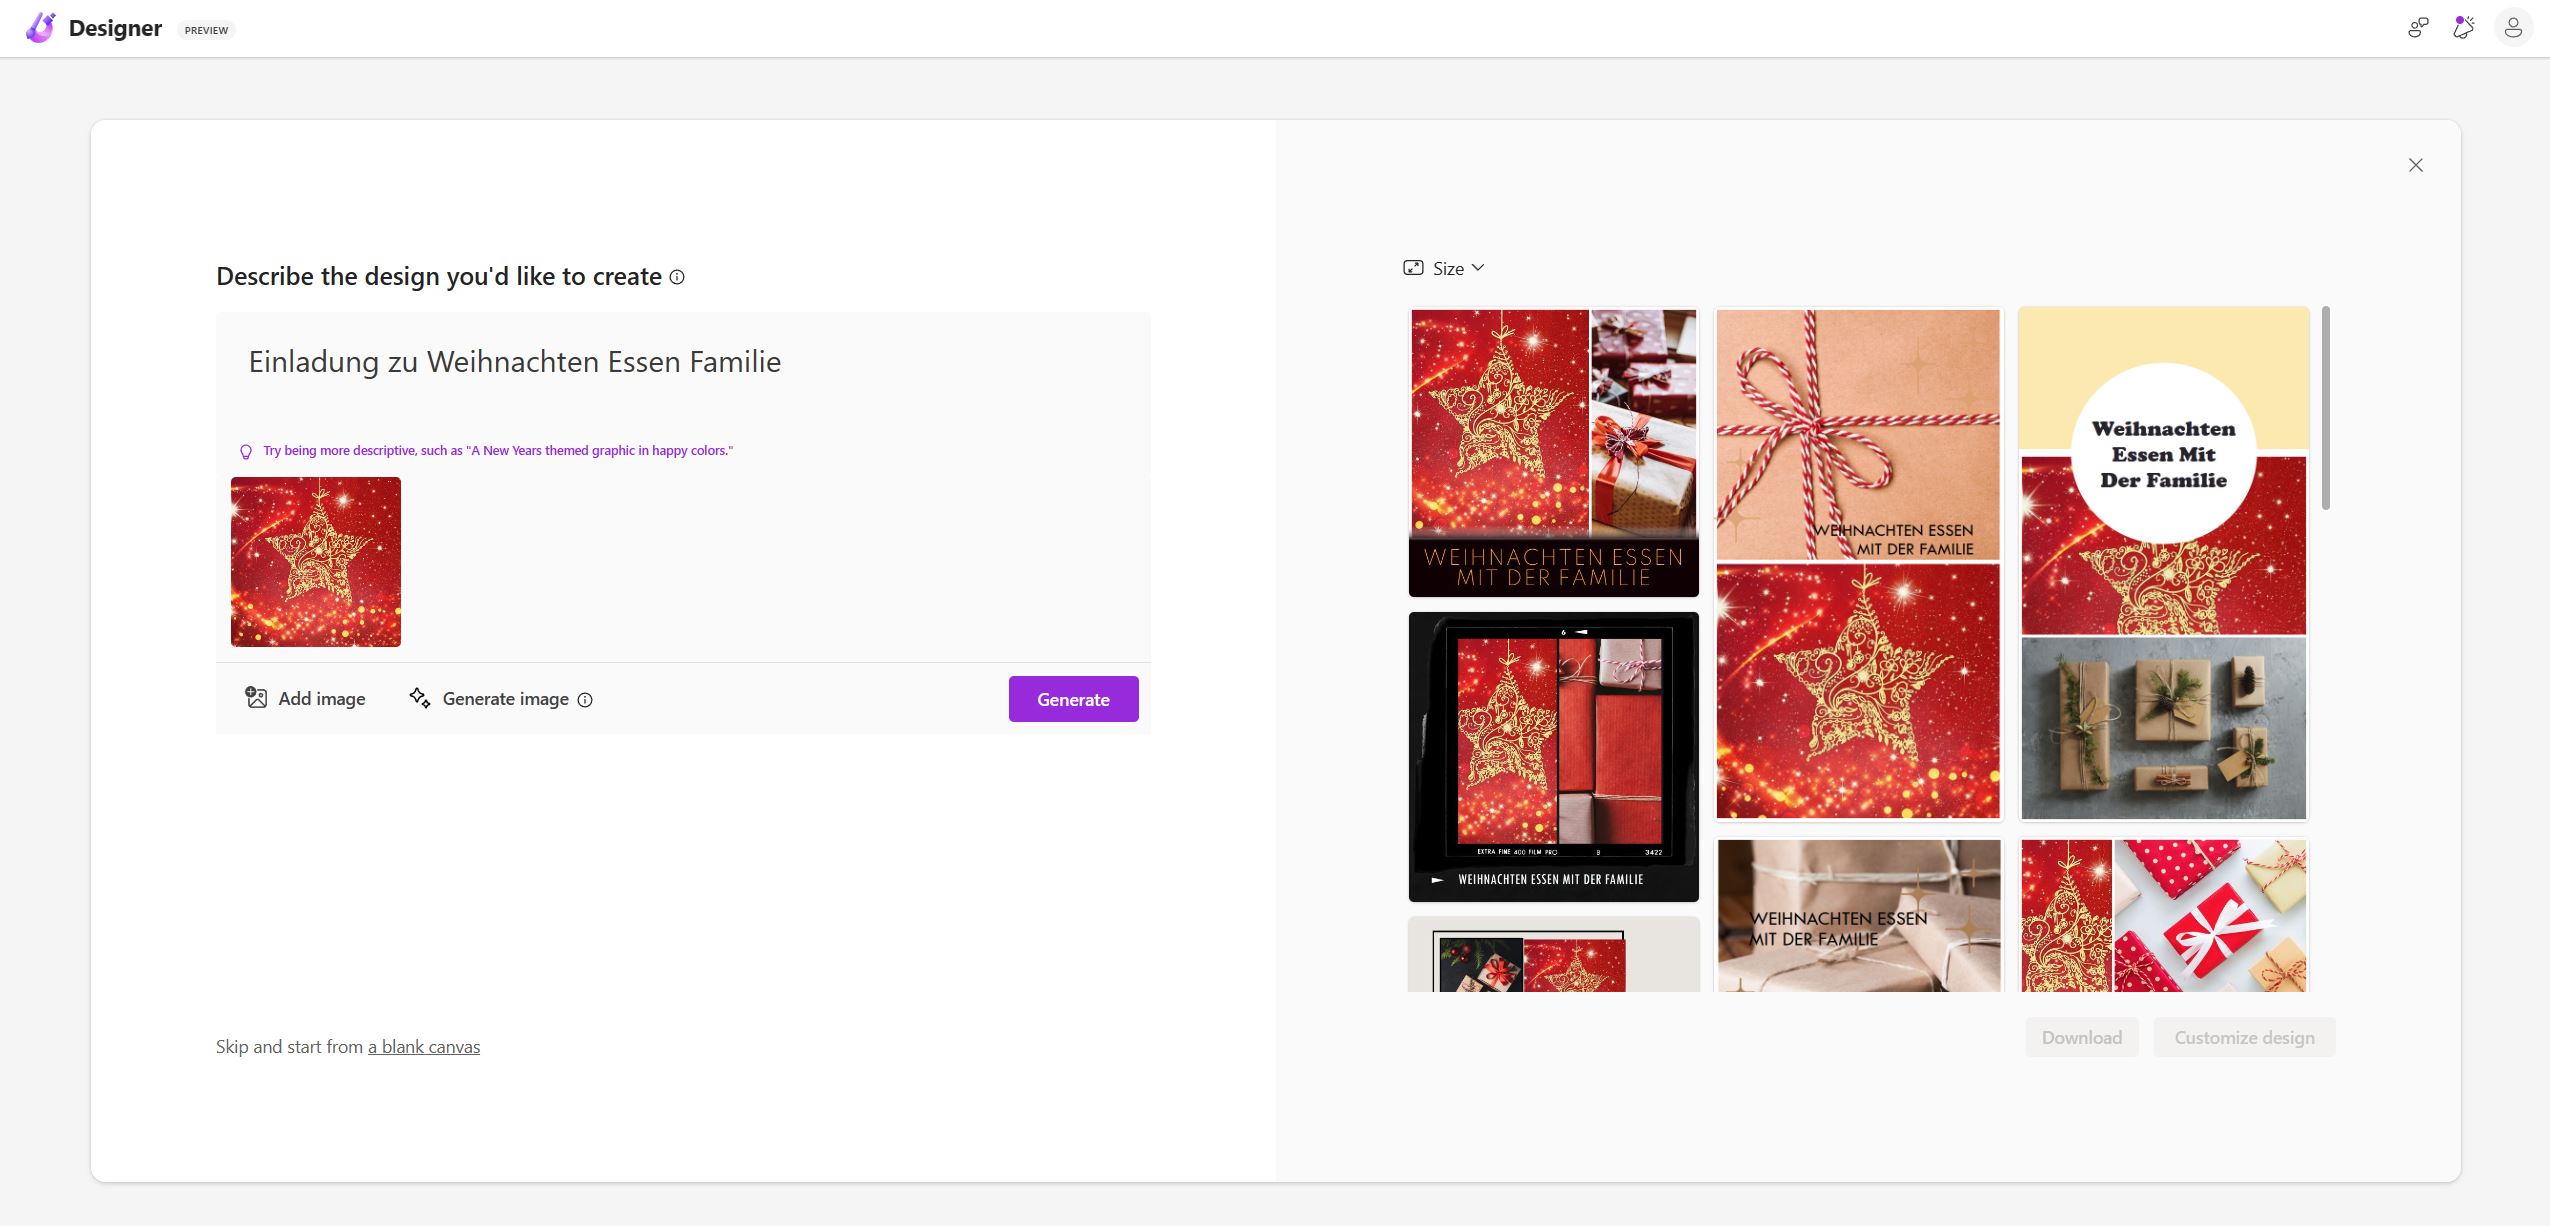The image size is (2550, 1226).
Task: Open the share/connect icon in header
Action: [2418, 28]
